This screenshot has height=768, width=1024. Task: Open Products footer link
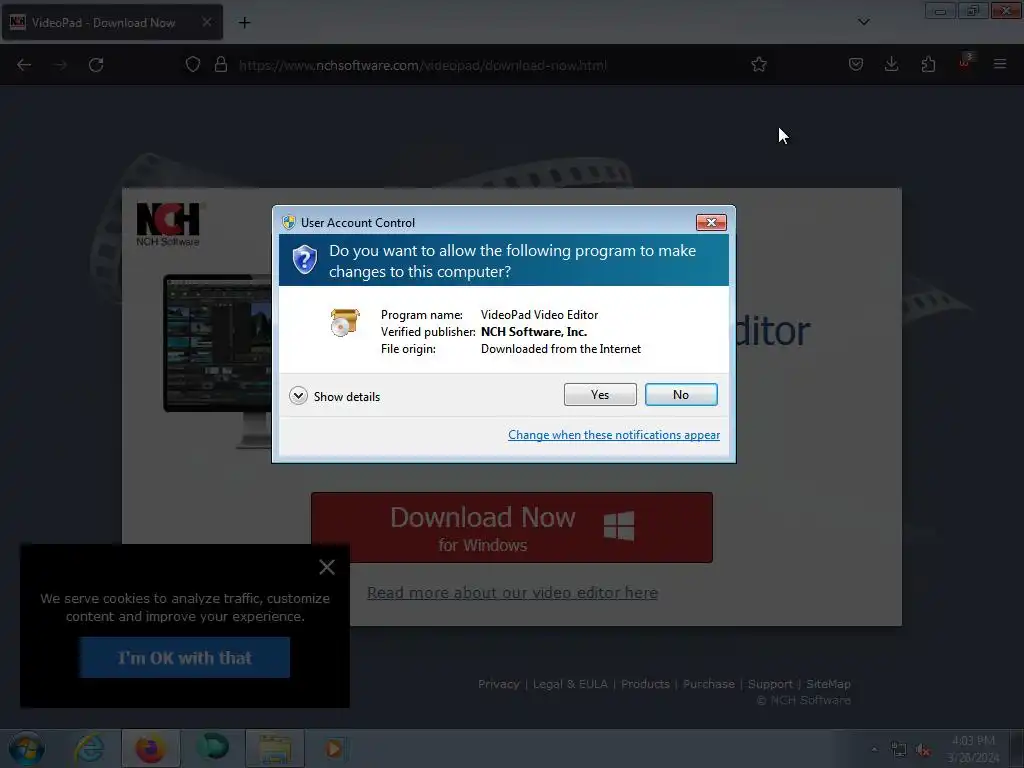point(645,684)
